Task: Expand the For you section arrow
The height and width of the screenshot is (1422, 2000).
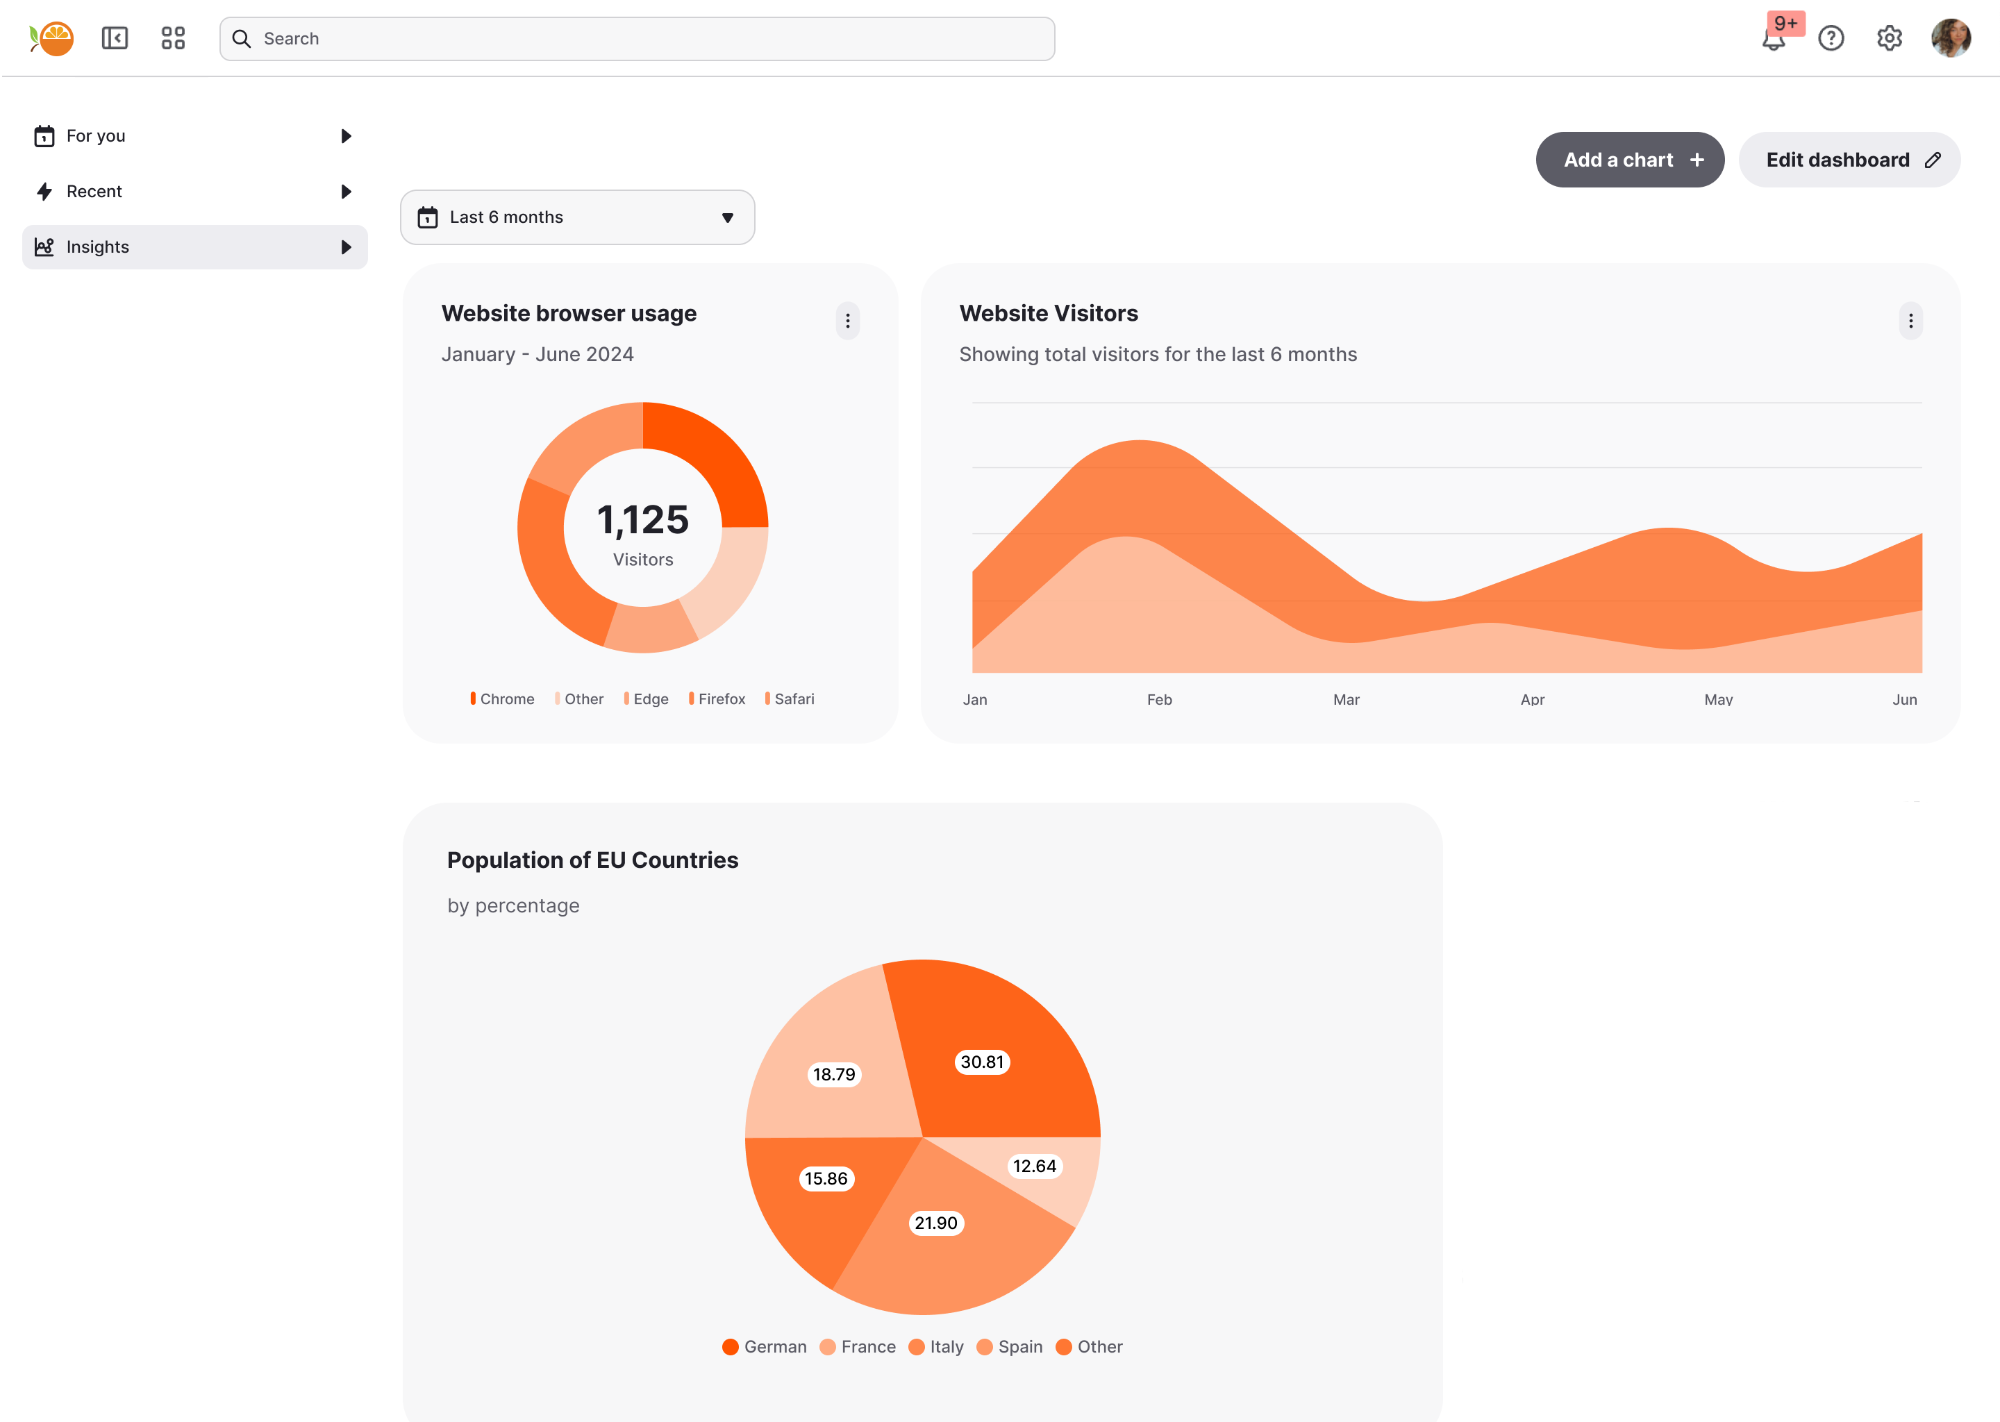Action: 346,136
